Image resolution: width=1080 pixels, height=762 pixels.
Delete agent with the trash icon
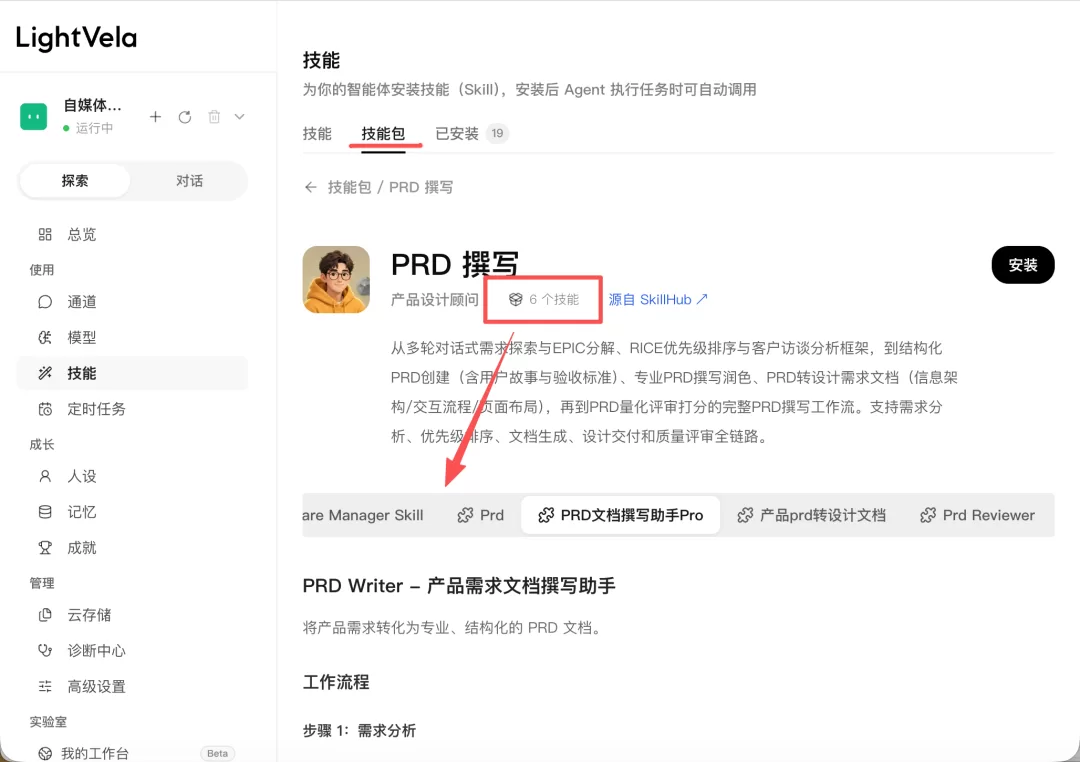pyautogui.click(x=214, y=117)
